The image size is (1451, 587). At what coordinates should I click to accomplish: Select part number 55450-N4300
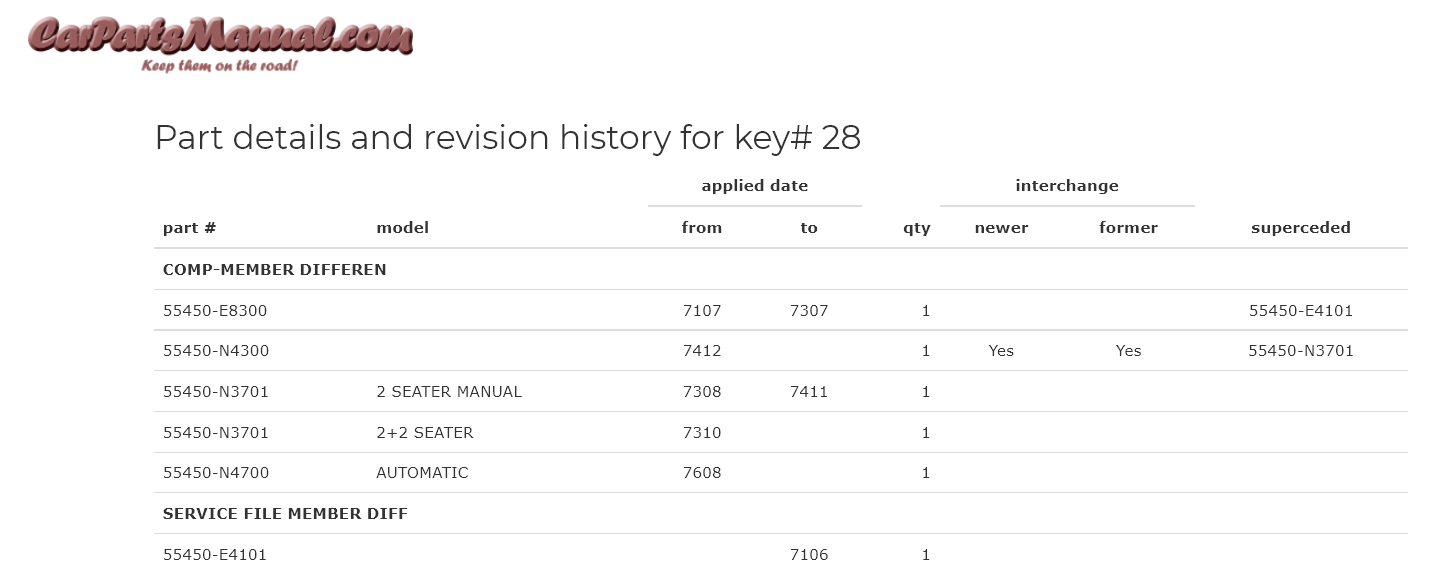(x=216, y=351)
